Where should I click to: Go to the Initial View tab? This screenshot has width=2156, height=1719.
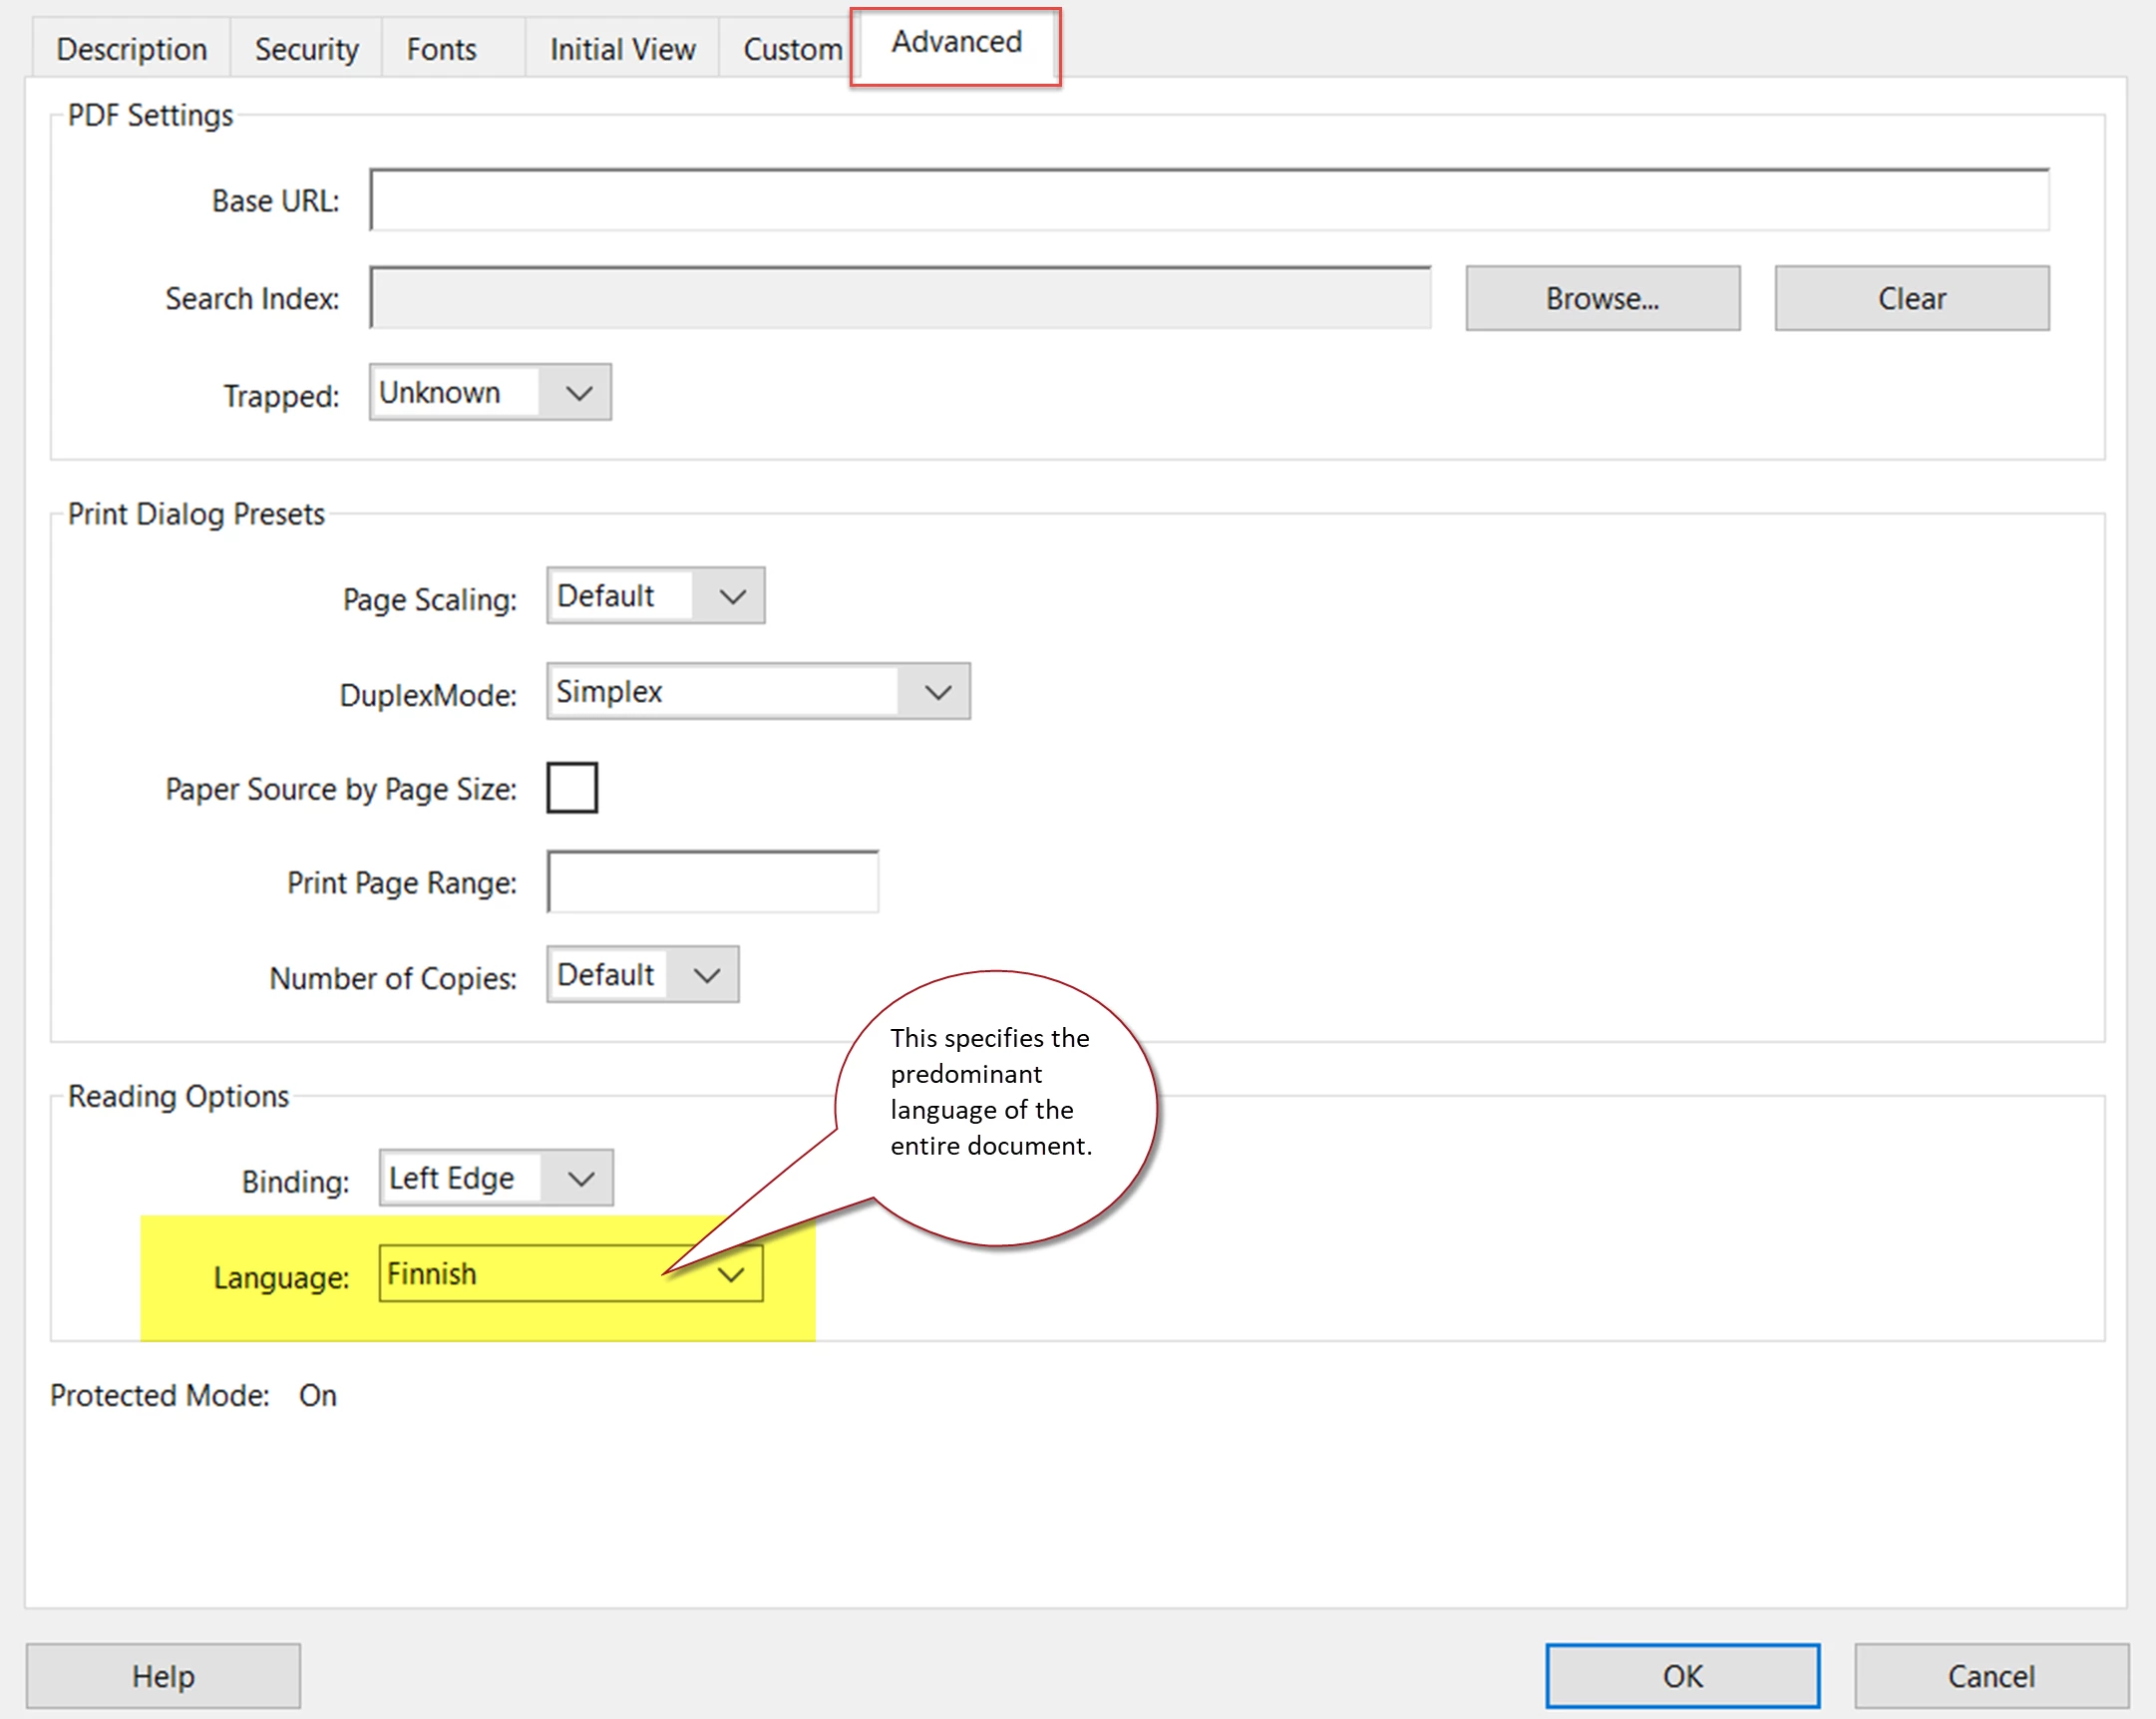pos(622,49)
